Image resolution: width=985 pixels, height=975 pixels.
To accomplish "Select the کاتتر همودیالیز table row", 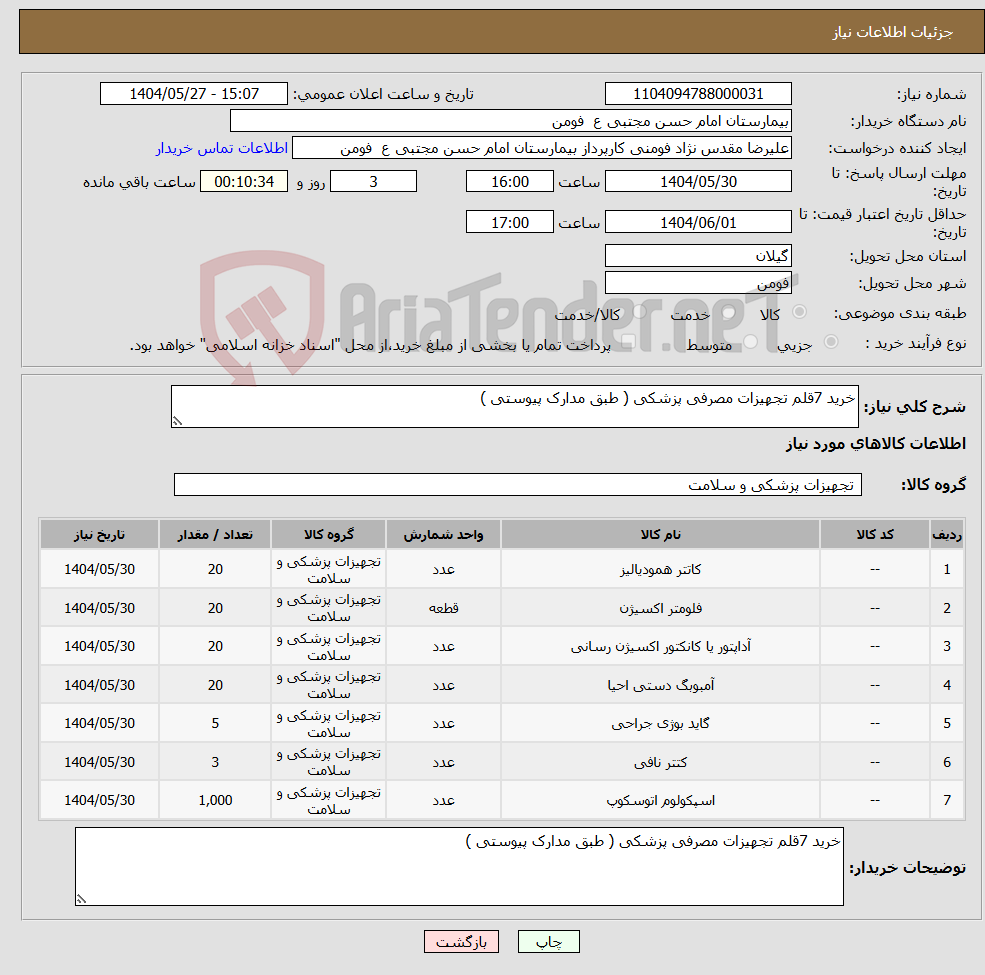I will click(500, 569).
